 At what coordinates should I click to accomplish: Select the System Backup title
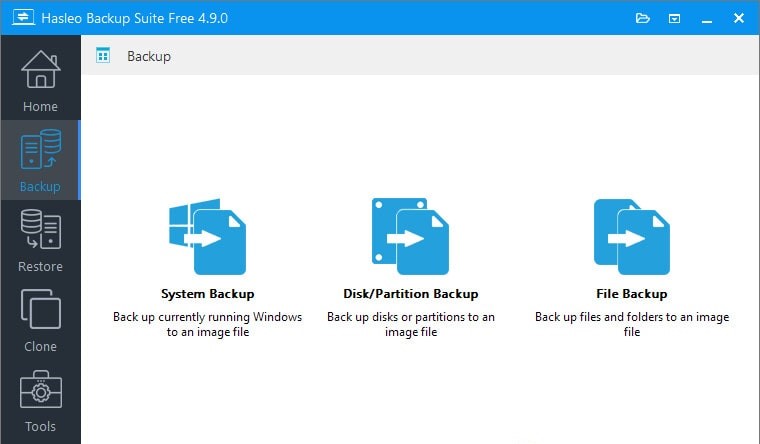[207, 294]
